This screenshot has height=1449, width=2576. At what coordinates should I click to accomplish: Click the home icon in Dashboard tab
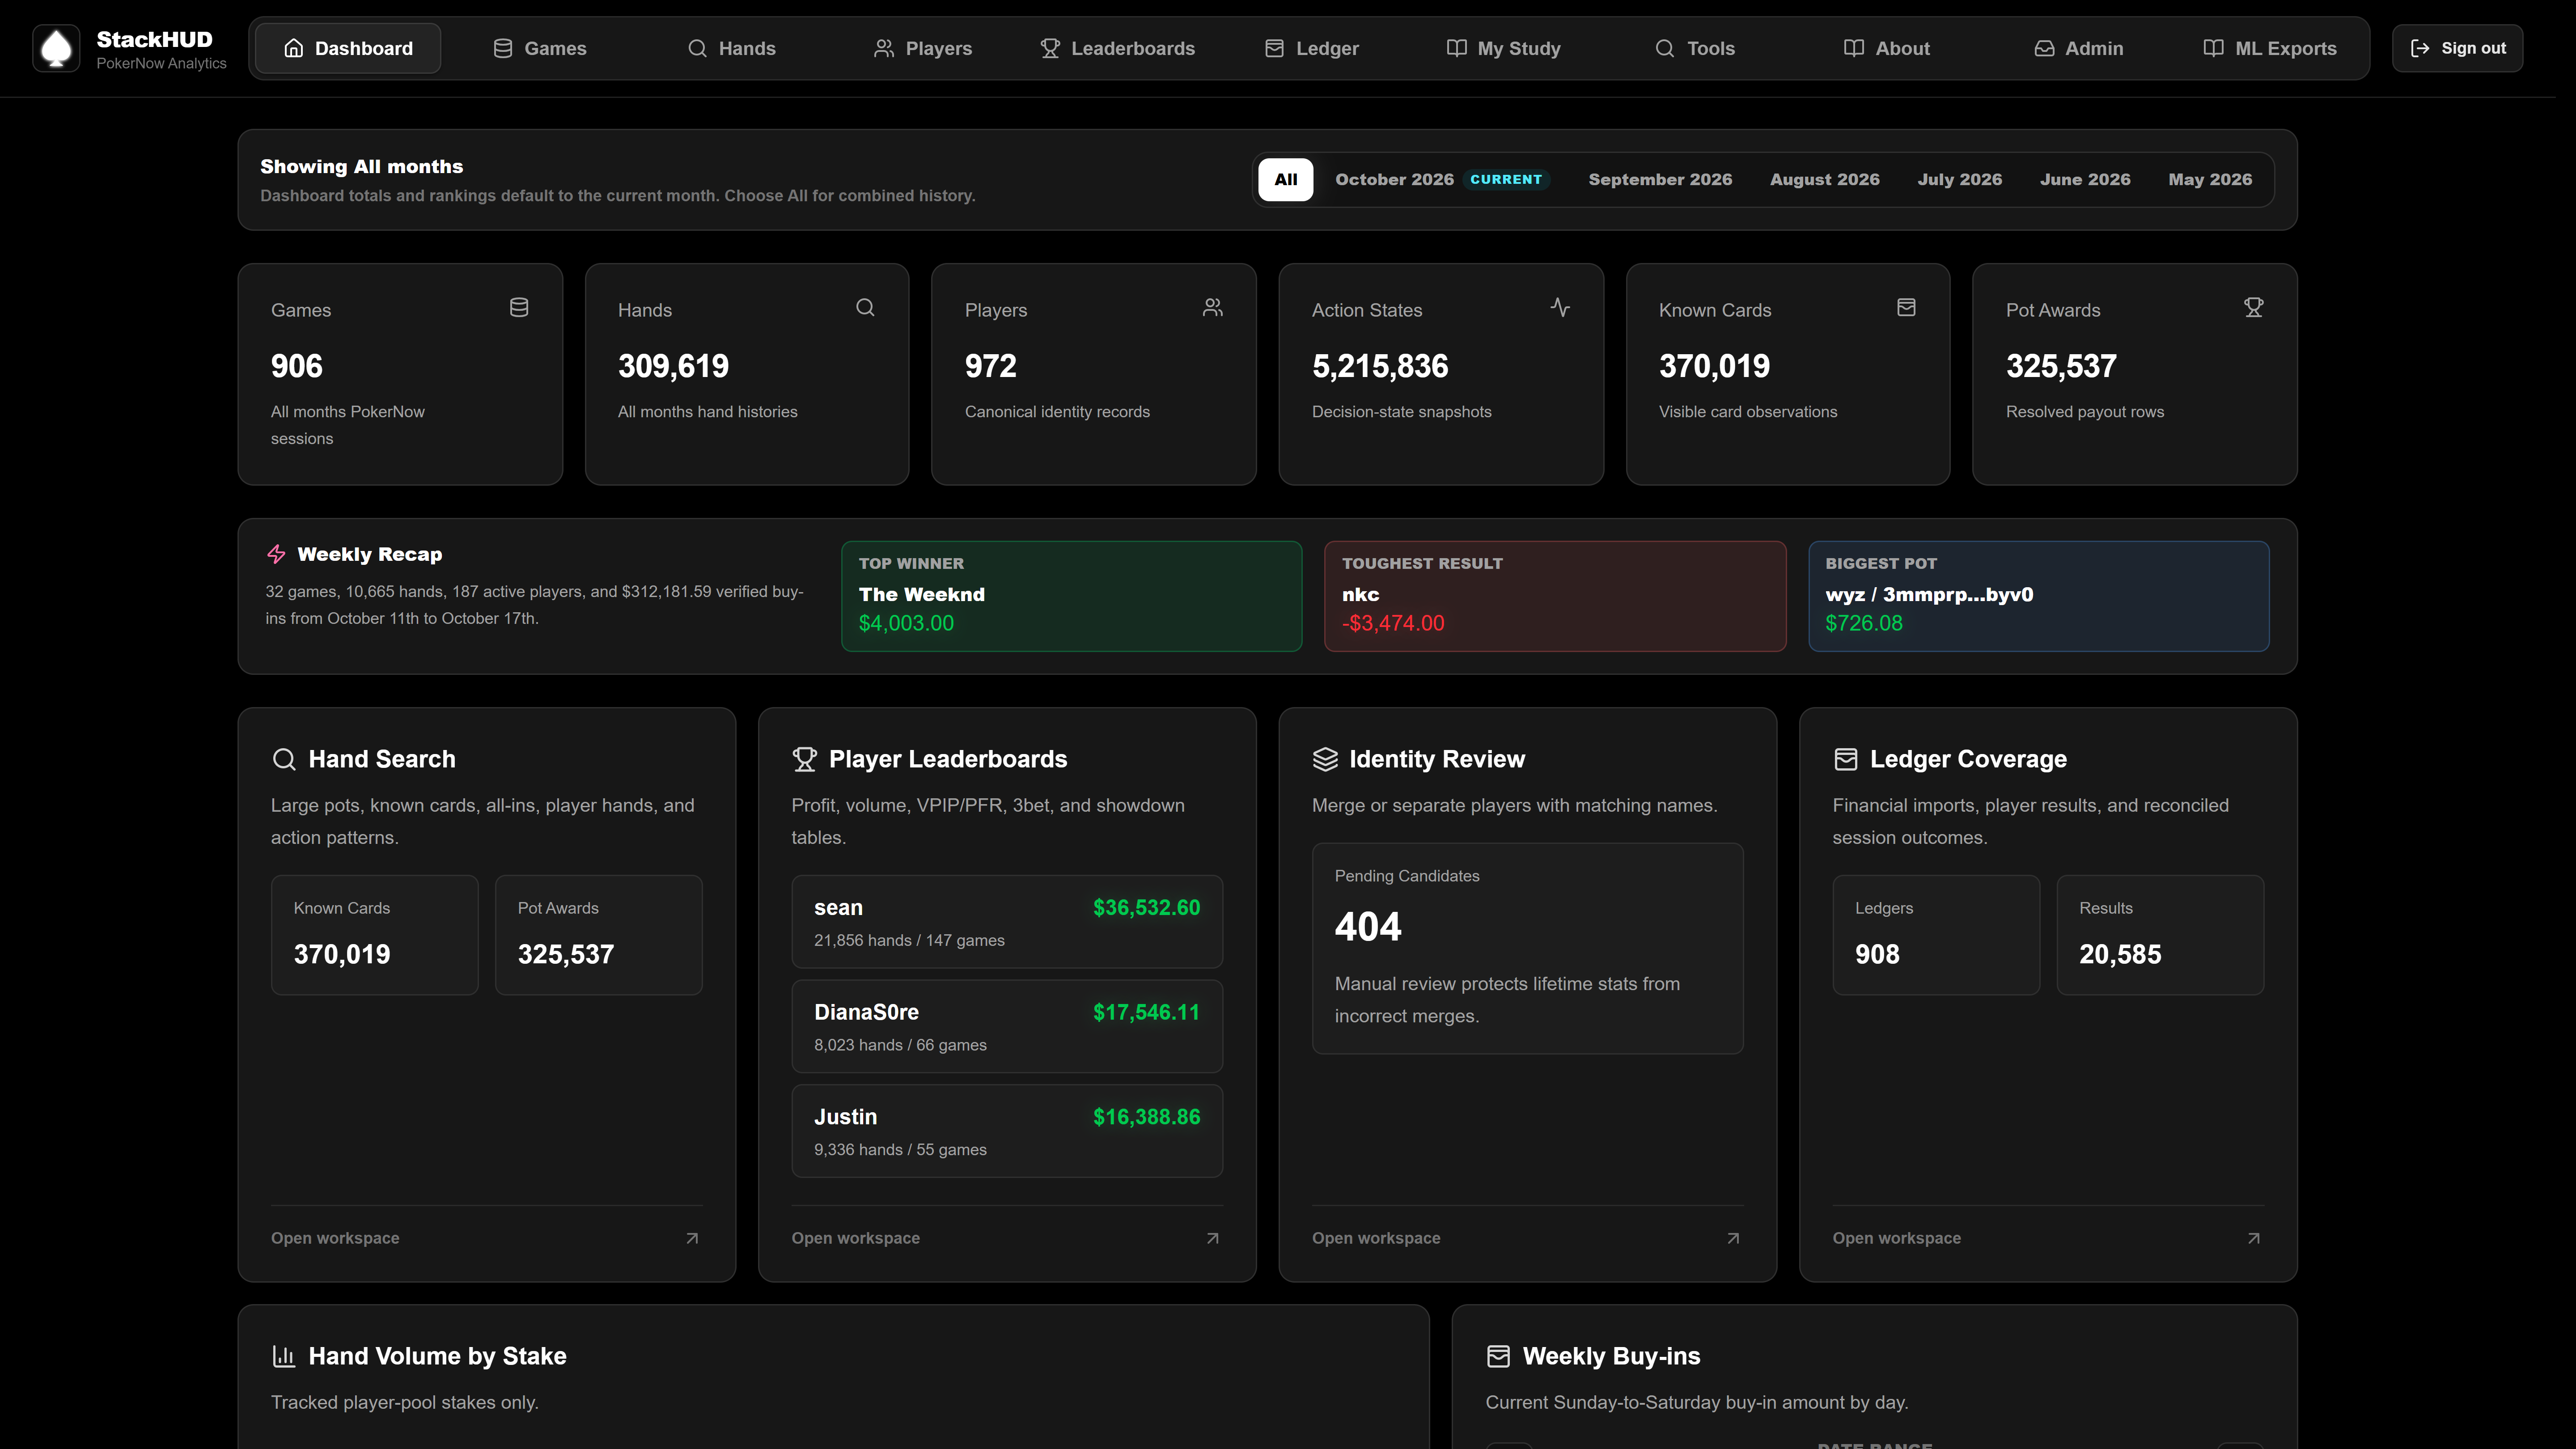click(293, 48)
